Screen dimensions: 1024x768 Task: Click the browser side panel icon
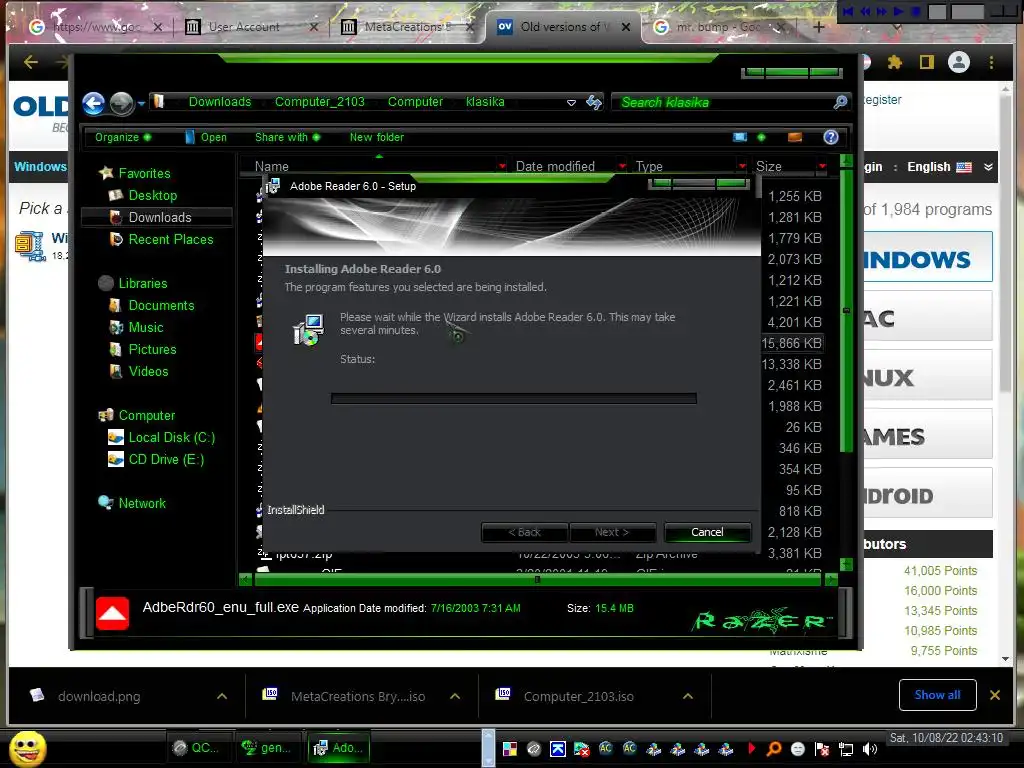tap(927, 62)
